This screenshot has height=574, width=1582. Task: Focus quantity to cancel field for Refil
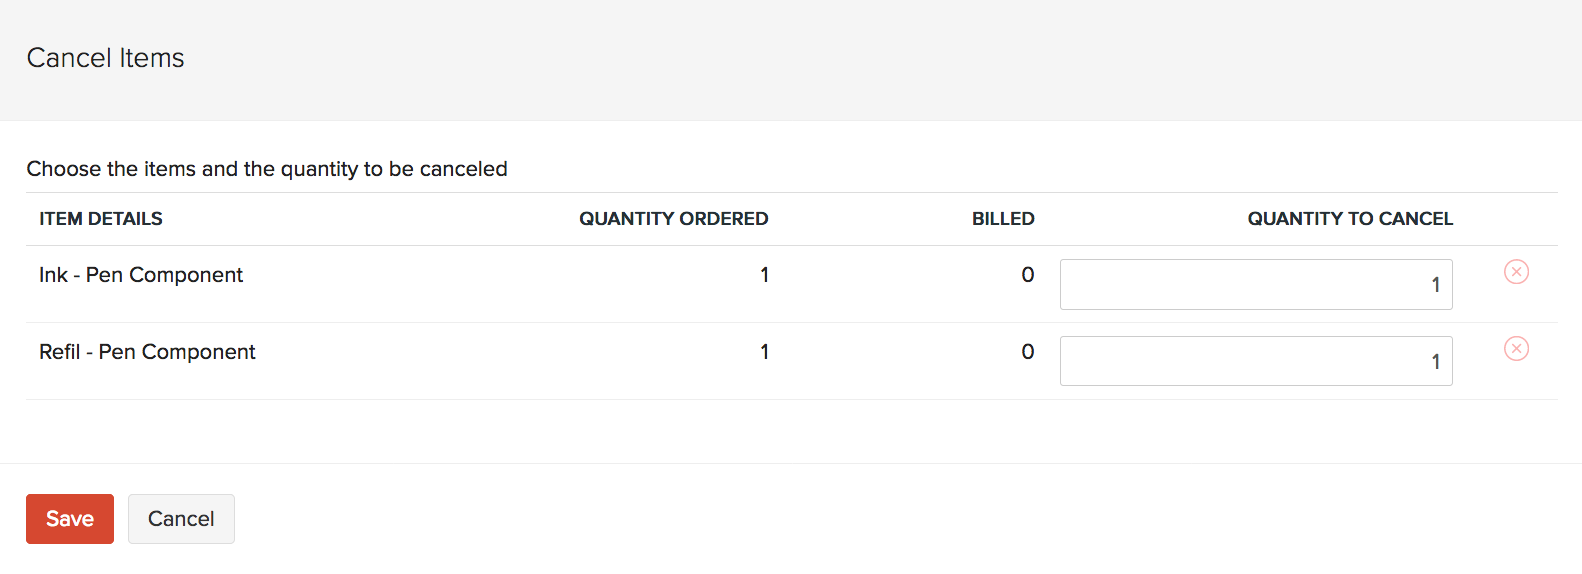tap(1255, 361)
